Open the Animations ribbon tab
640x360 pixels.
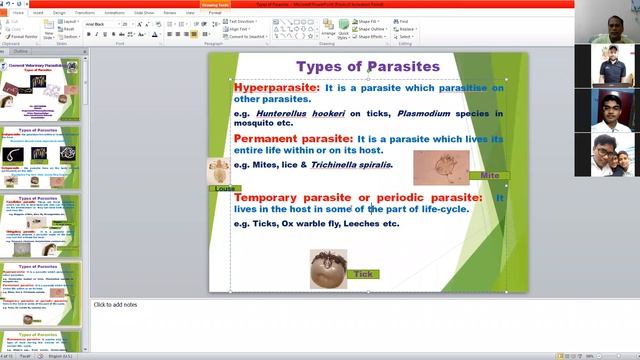pos(114,13)
